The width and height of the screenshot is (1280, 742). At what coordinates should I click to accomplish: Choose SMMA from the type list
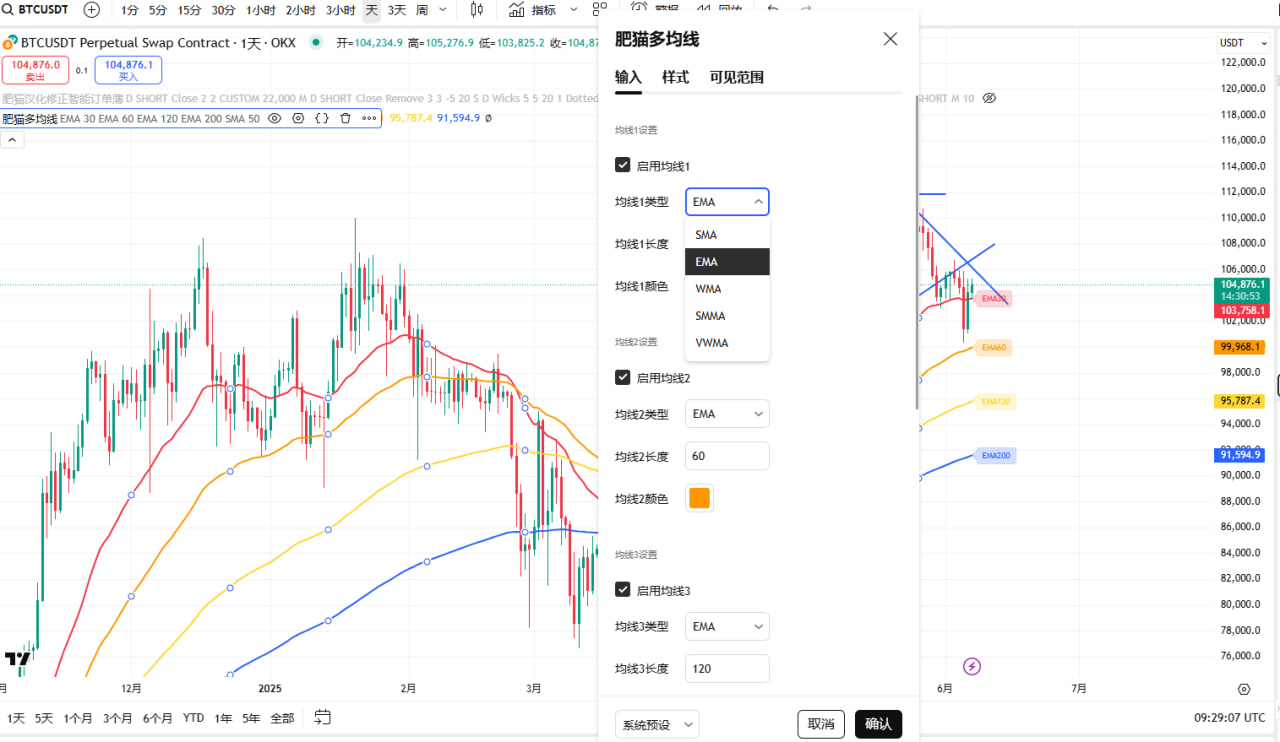click(727, 316)
